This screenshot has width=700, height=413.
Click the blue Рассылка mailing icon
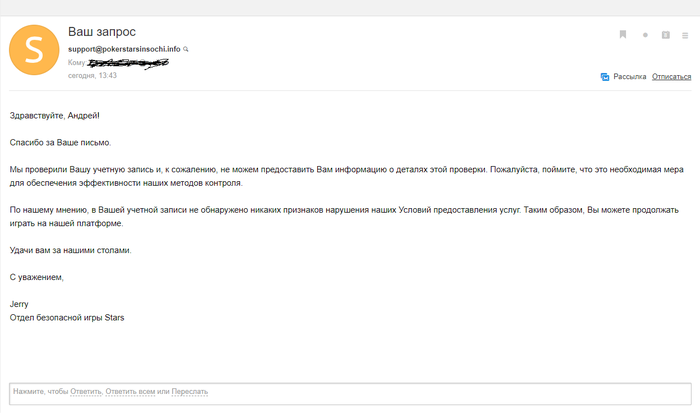[605, 77]
